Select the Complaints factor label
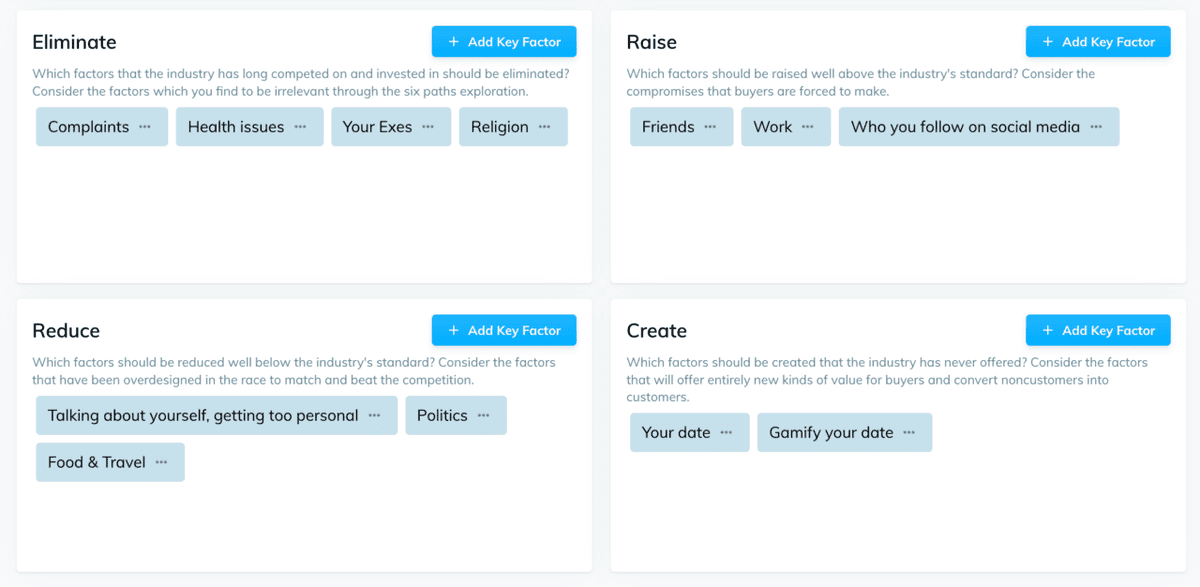Screen dimensions: 1200x587 pos(88,127)
